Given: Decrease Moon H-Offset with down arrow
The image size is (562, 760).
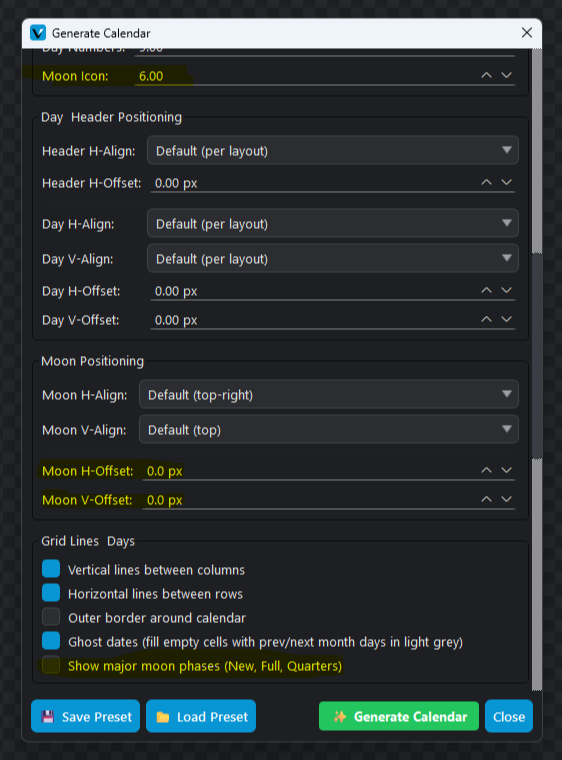Looking at the screenshot, I should coord(507,471).
